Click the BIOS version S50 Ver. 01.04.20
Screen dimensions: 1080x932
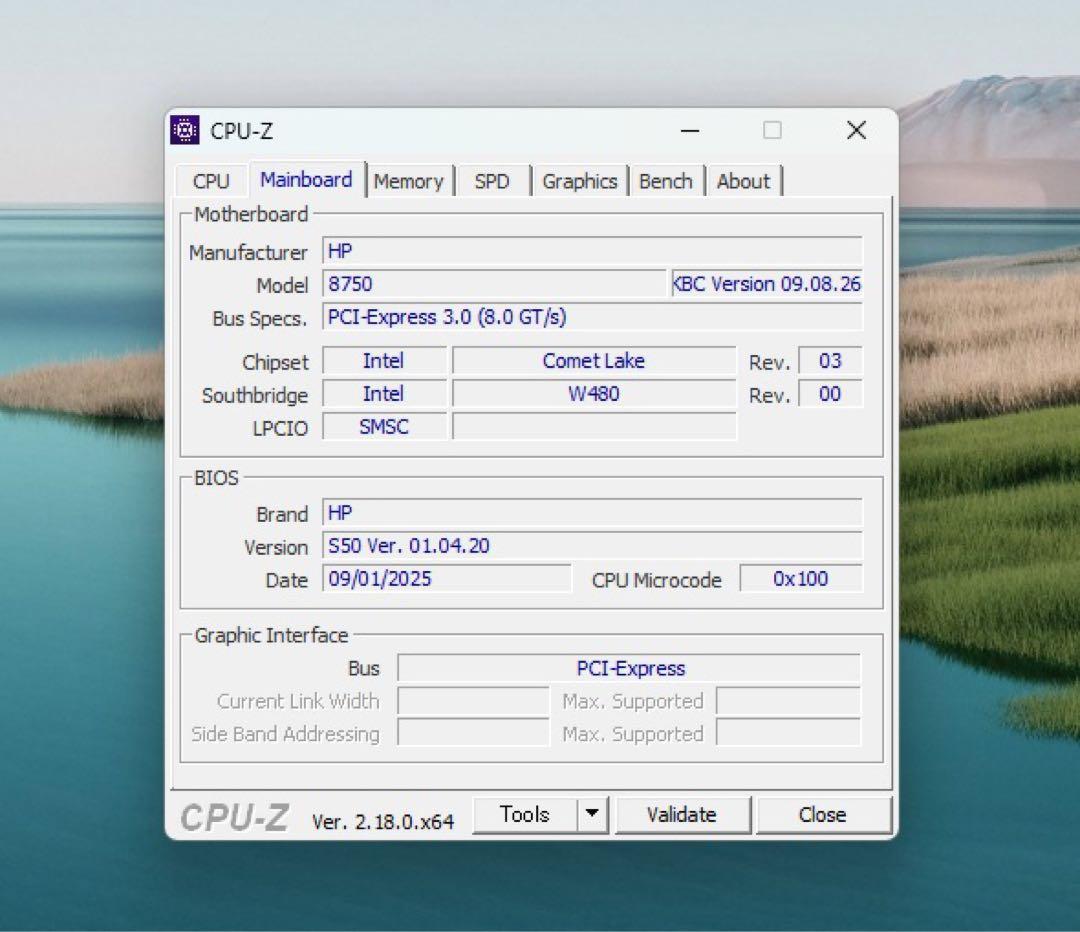(x=592, y=546)
